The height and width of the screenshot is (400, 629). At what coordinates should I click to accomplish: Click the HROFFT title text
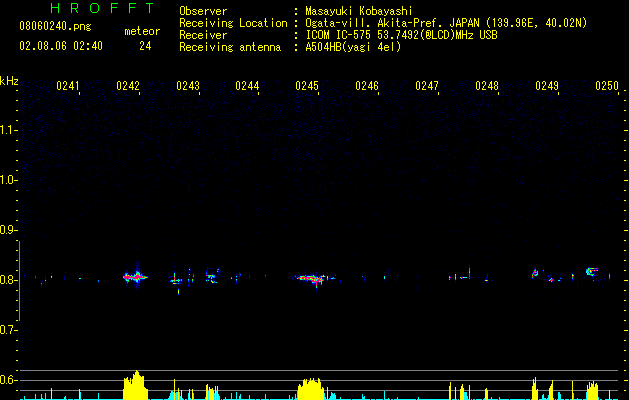[102, 8]
